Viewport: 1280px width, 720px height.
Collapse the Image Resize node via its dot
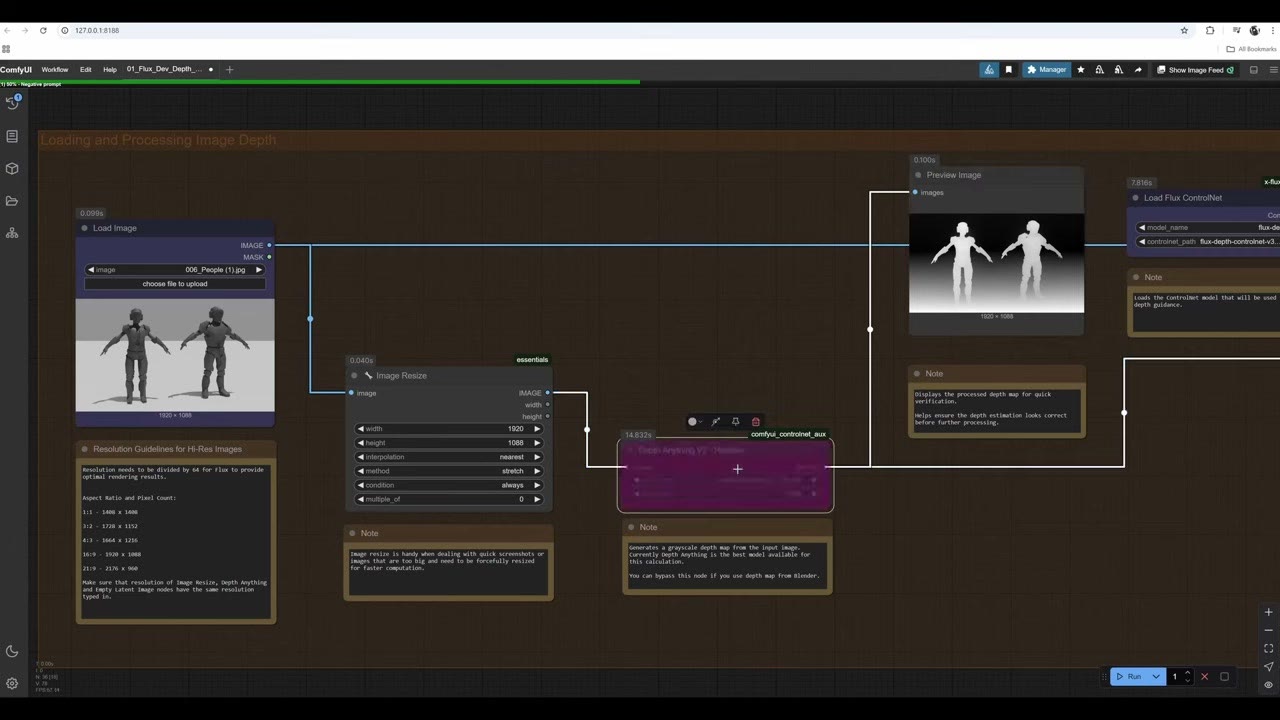[x=354, y=376]
